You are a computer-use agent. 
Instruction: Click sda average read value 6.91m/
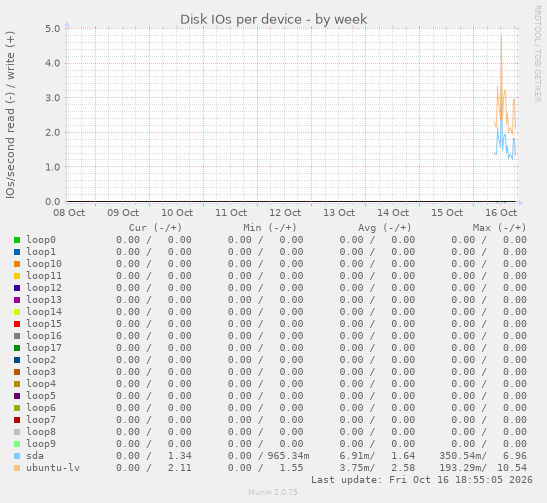click(x=357, y=456)
